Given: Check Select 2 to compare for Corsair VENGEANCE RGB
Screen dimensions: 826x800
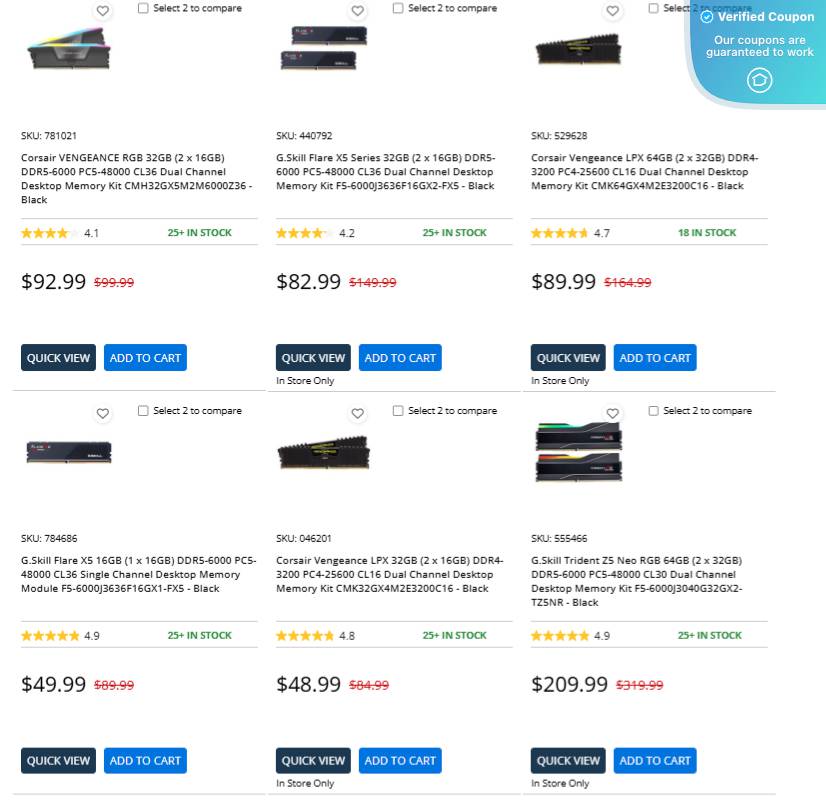Looking at the screenshot, I should click(x=142, y=7).
